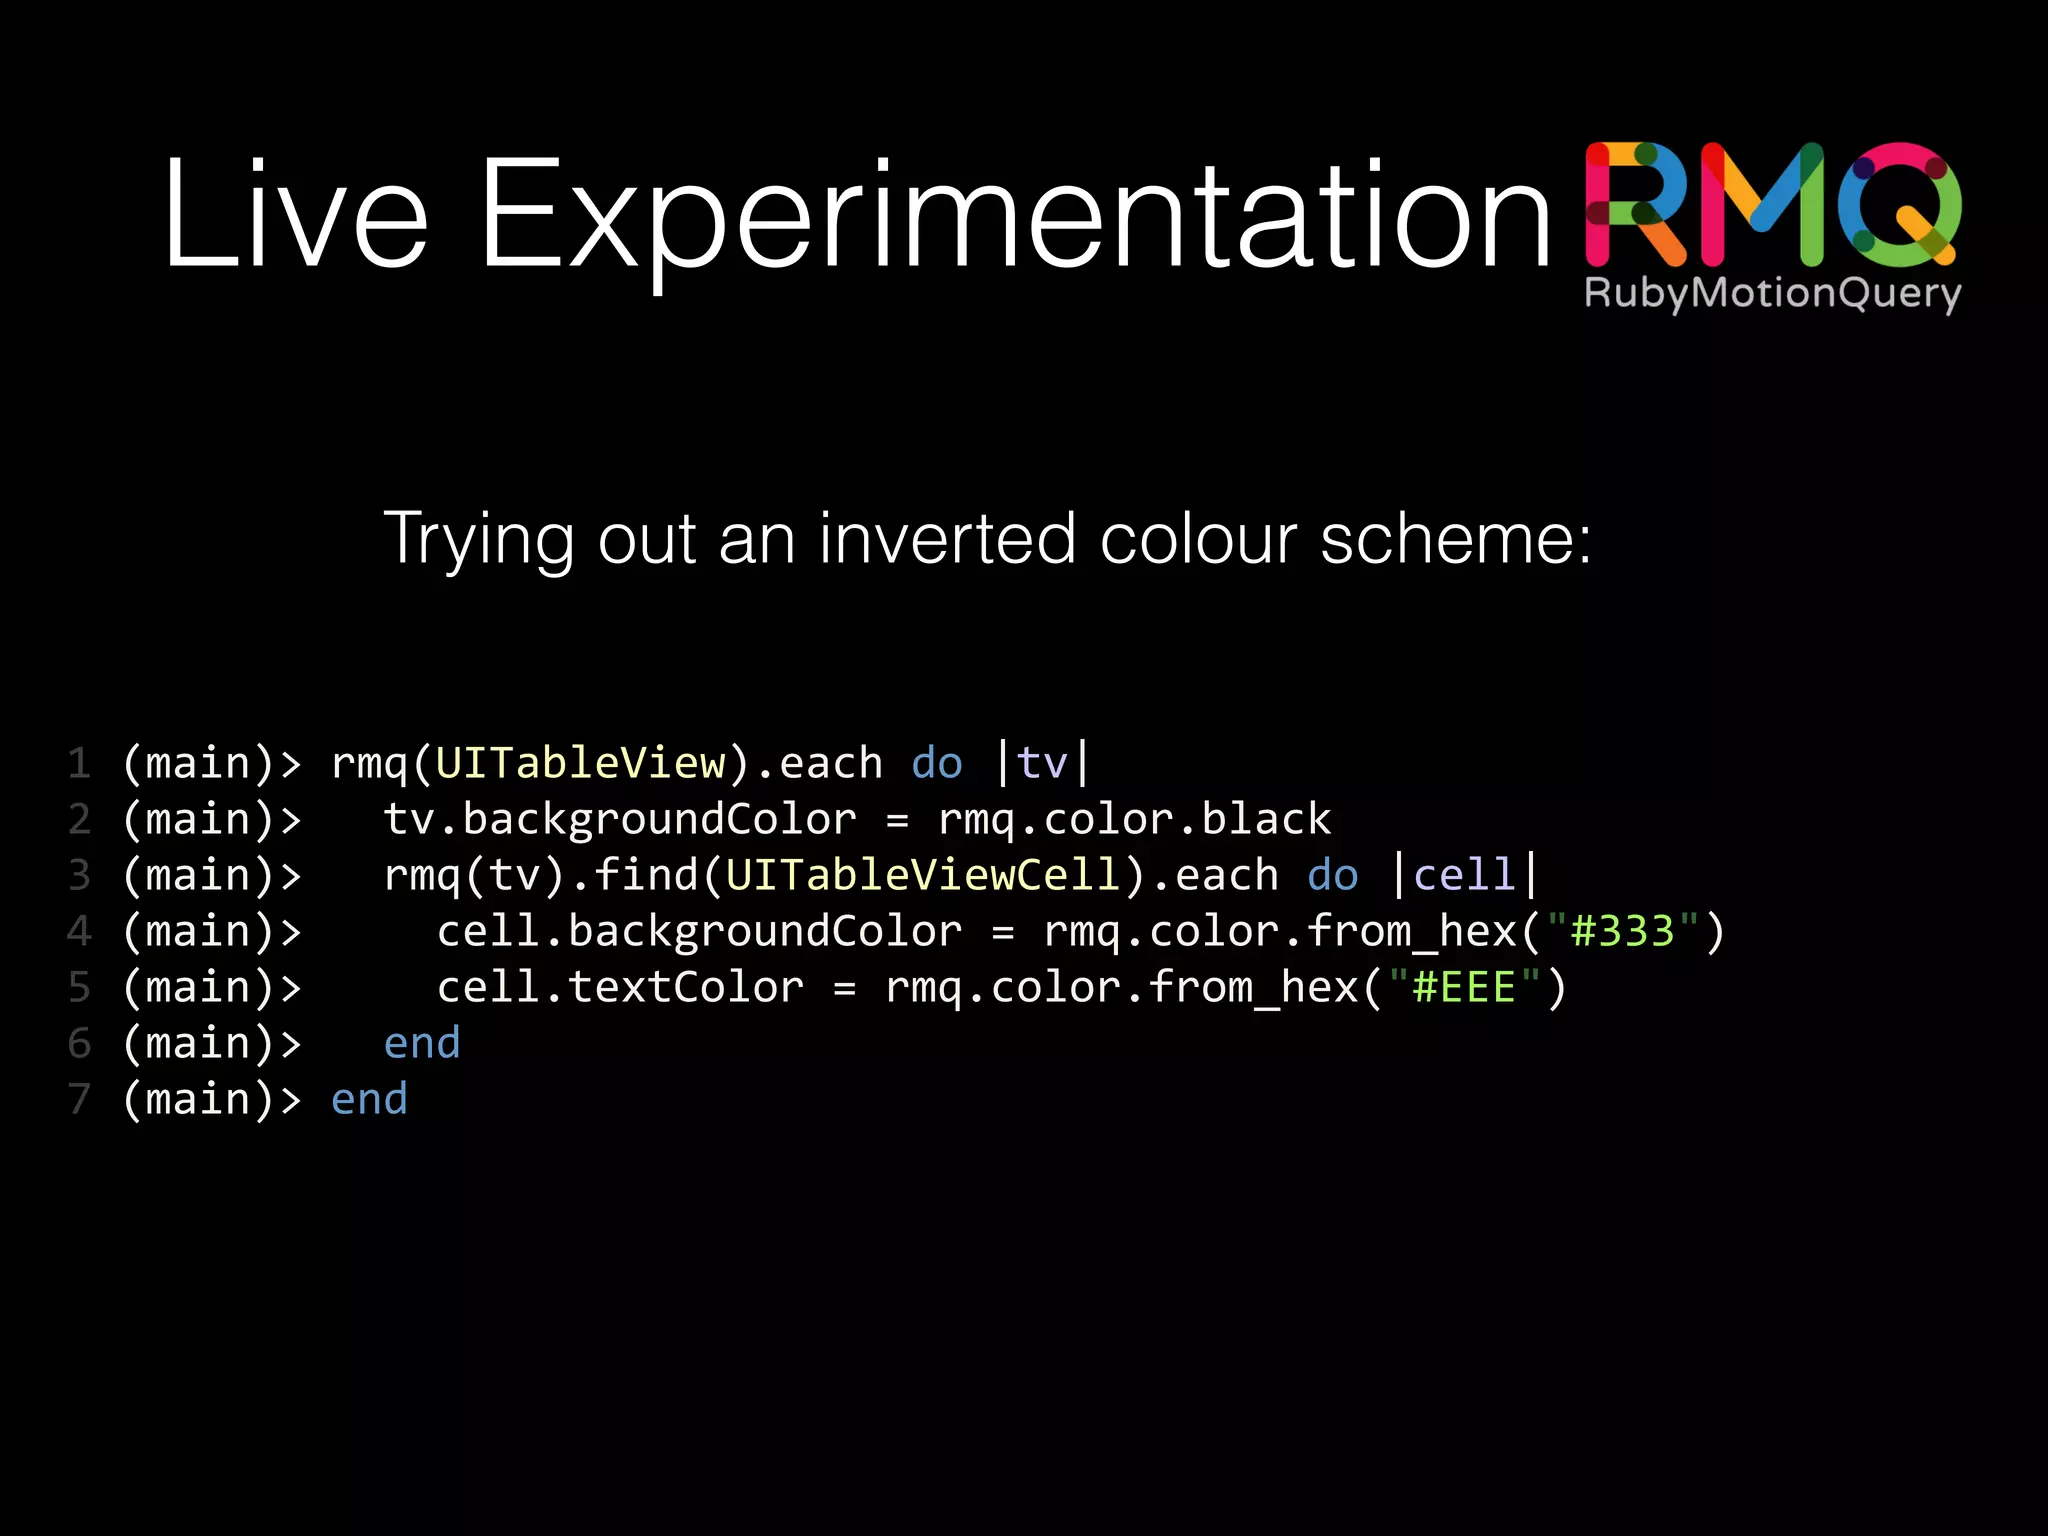The image size is (2048, 1536).
Task: Click line number 1 in code
Action: [79, 764]
